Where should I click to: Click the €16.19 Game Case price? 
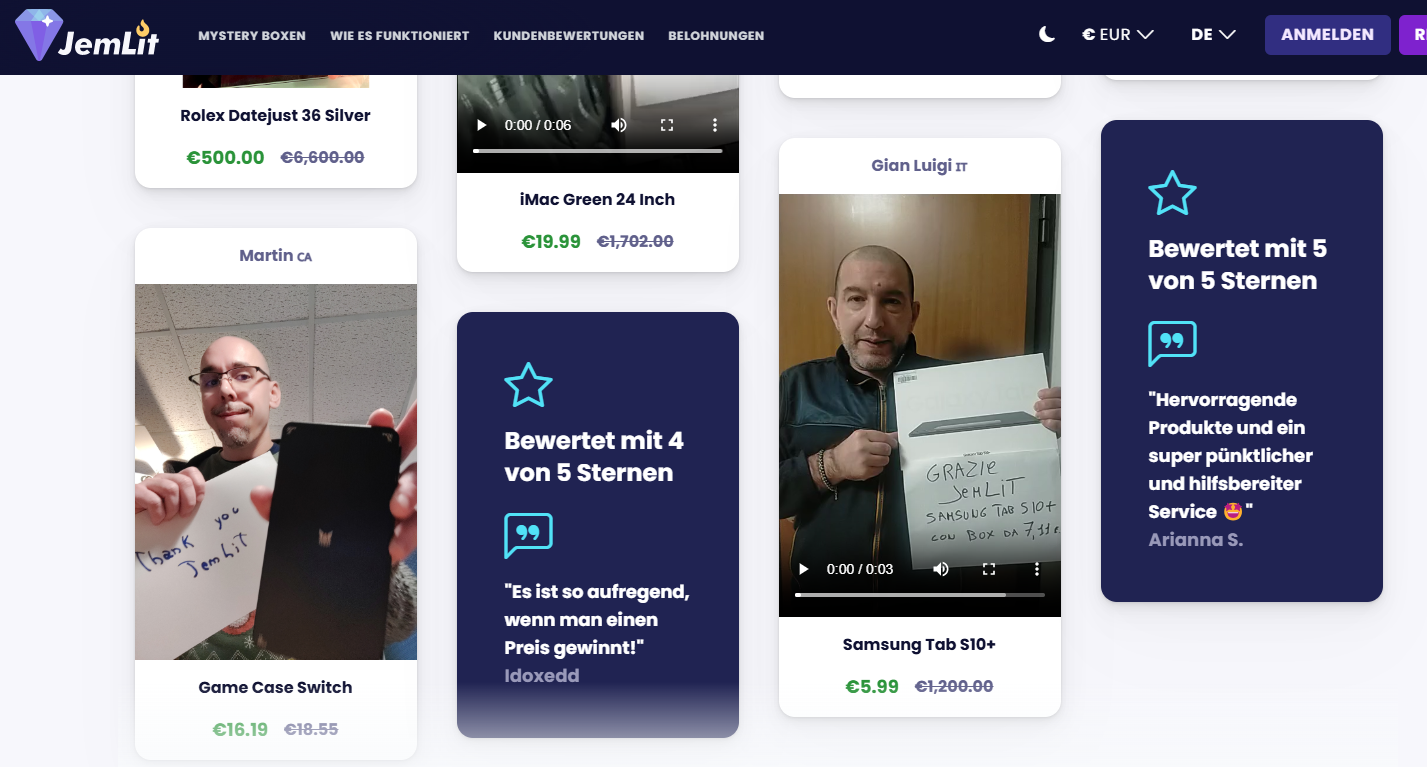[240, 729]
